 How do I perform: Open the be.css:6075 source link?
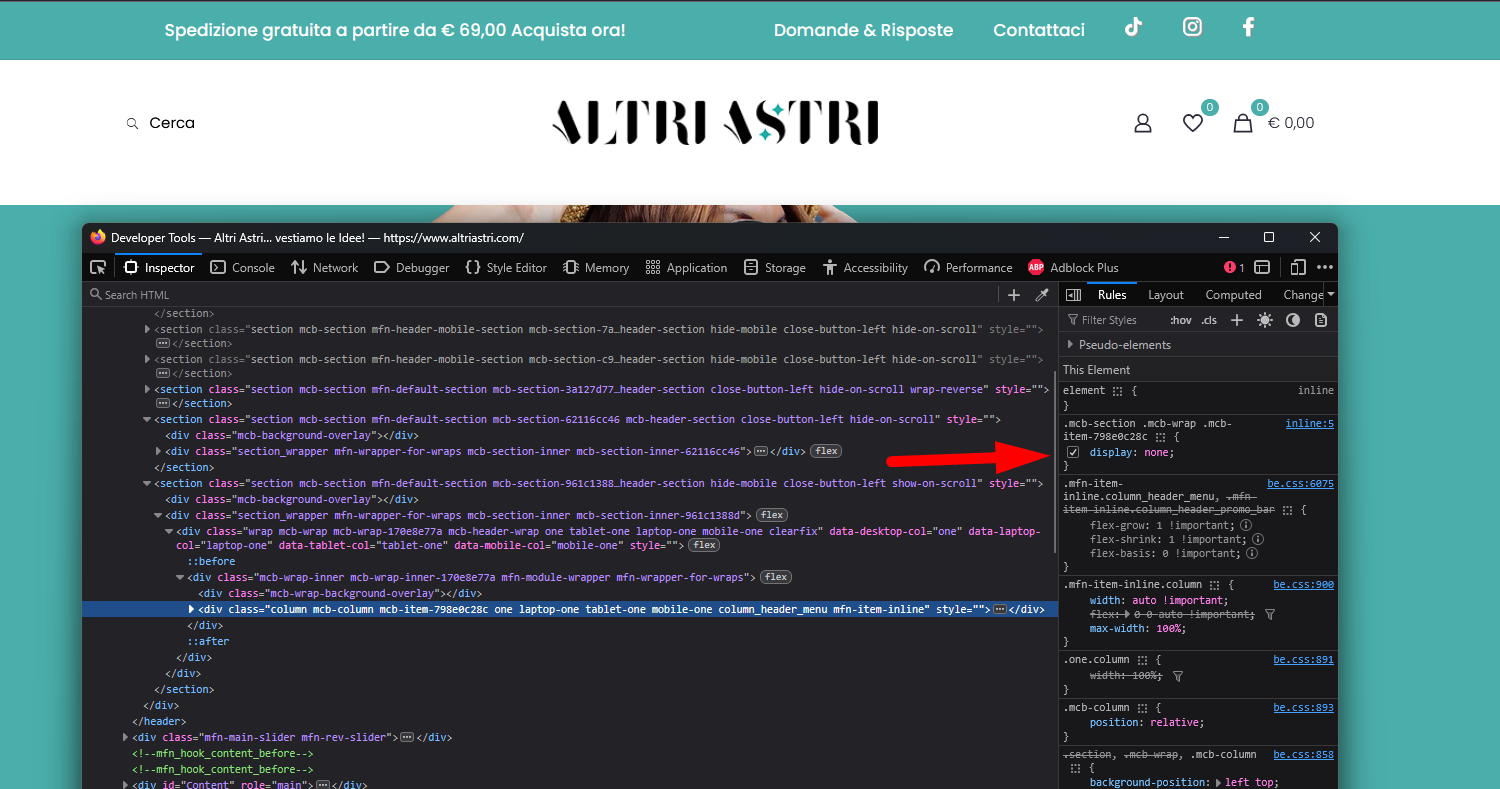[1300, 484]
